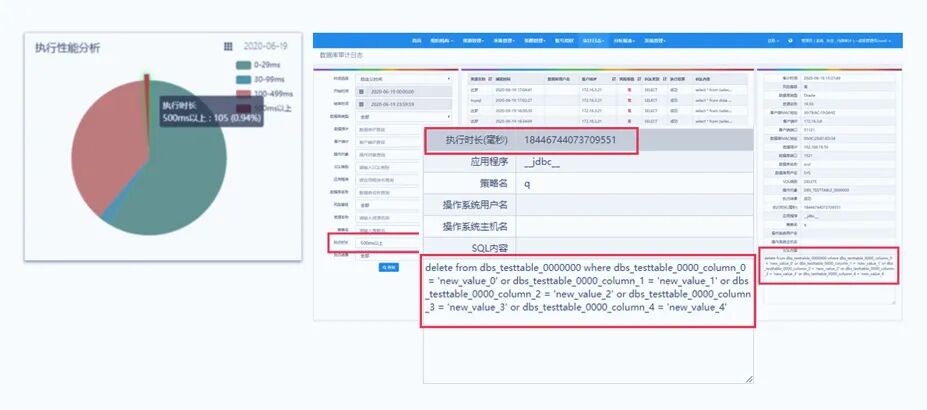Open the time range dropdown at filter top

[x=404, y=79]
